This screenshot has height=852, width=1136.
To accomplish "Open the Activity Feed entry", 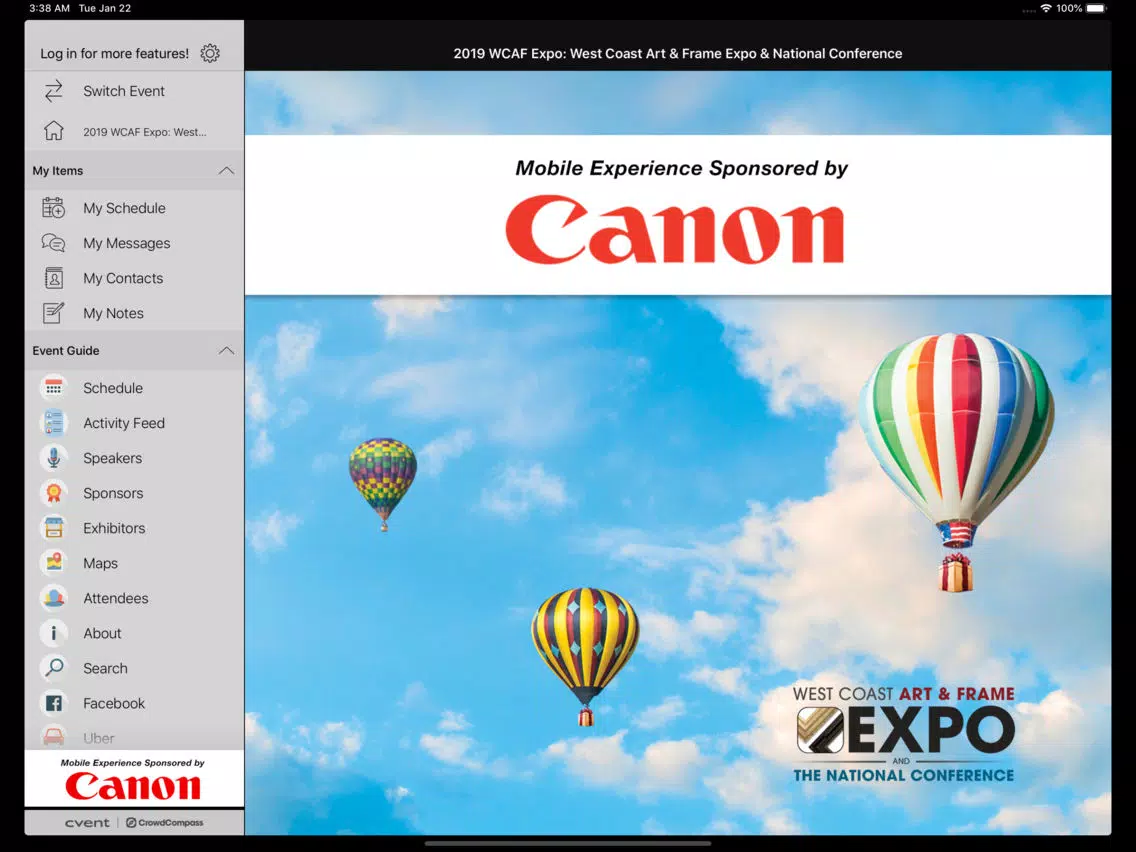I will coord(134,423).
